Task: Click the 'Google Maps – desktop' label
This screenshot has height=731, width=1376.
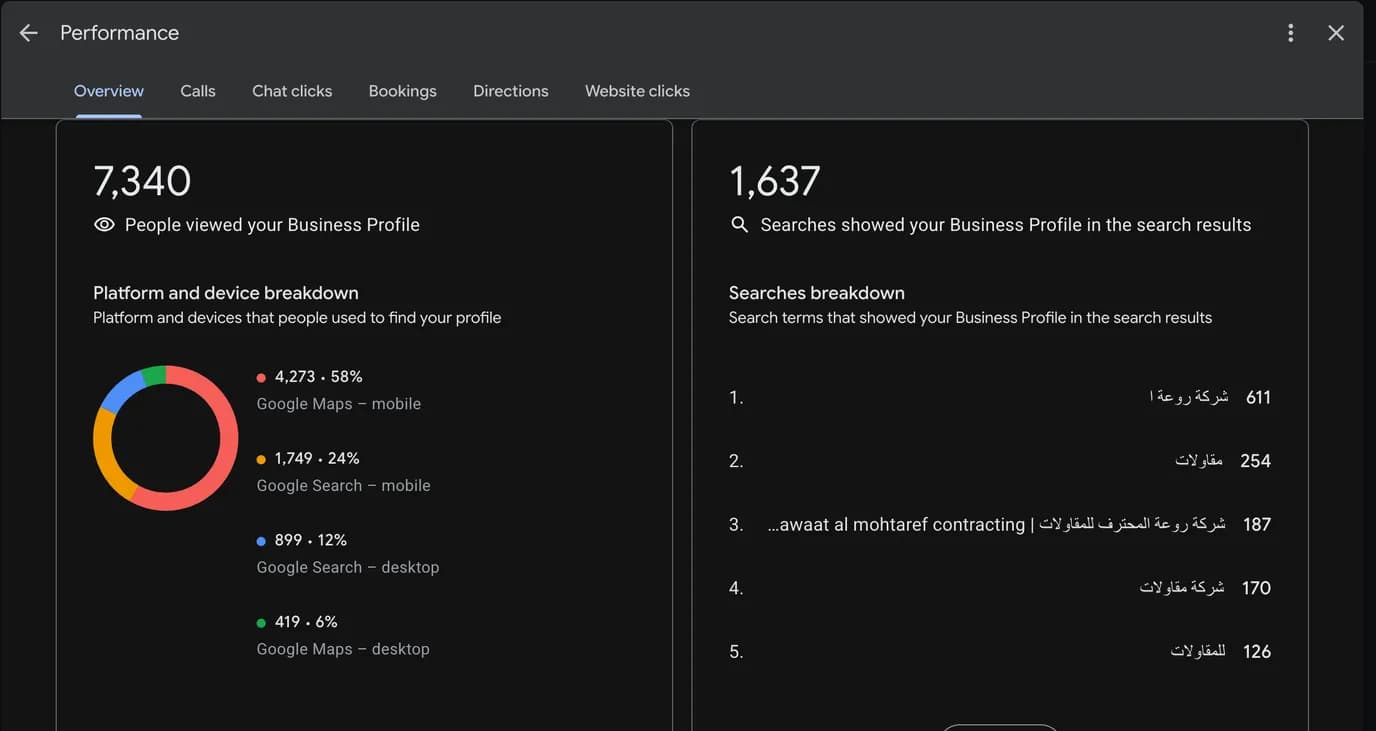Action: [343, 649]
